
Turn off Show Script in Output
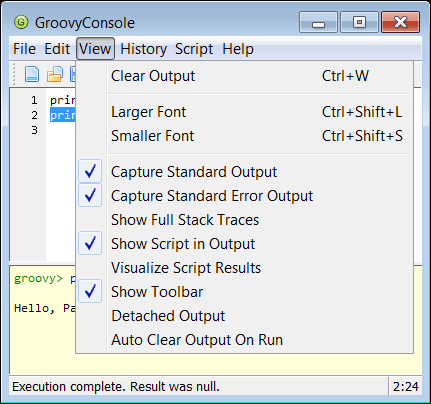click(244, 244)
